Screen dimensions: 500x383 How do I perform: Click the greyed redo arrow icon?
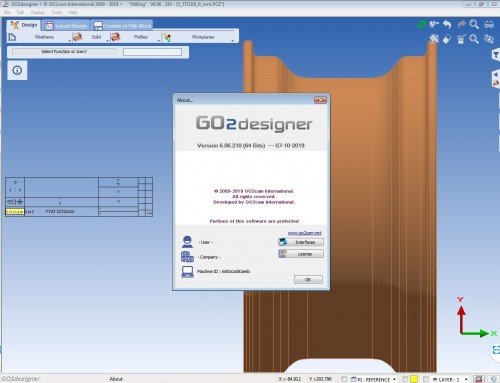click(461, 24)
